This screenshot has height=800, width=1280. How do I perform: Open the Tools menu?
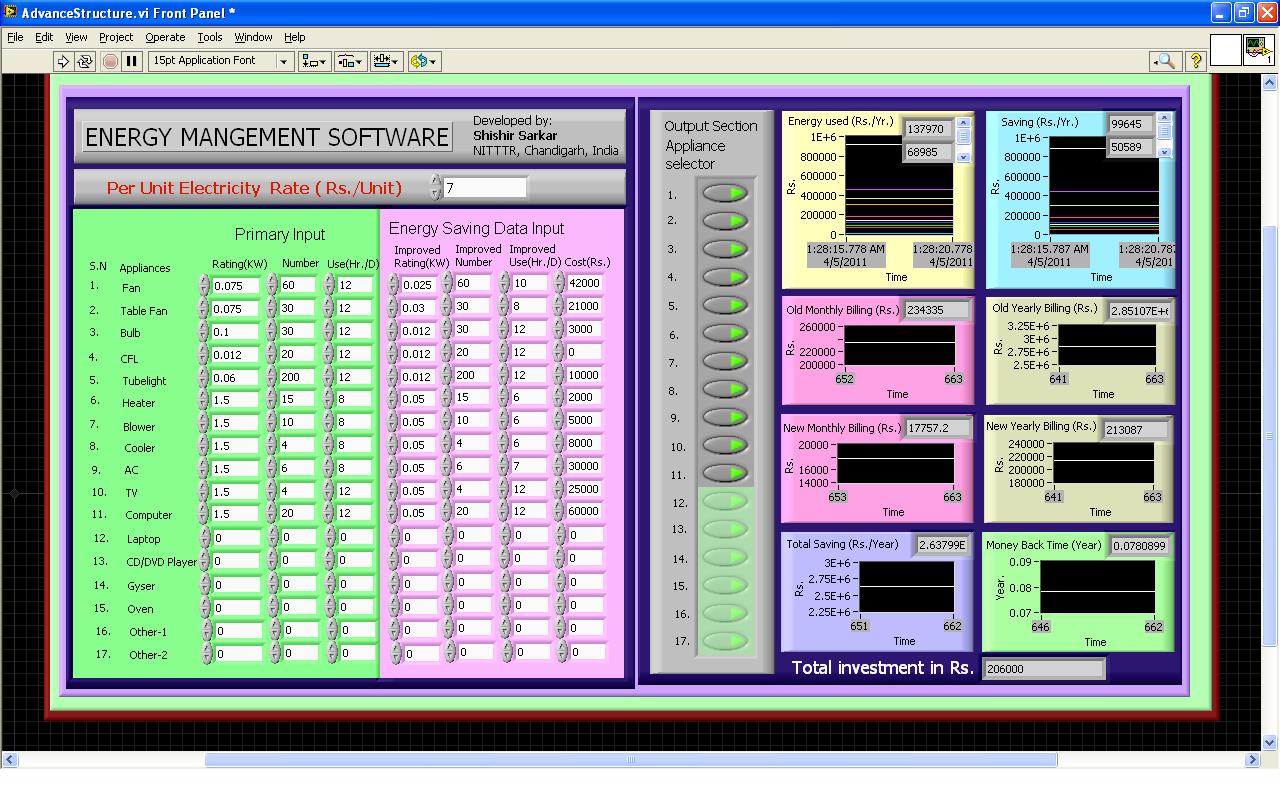pyautogui.click(x=209, y=37)
